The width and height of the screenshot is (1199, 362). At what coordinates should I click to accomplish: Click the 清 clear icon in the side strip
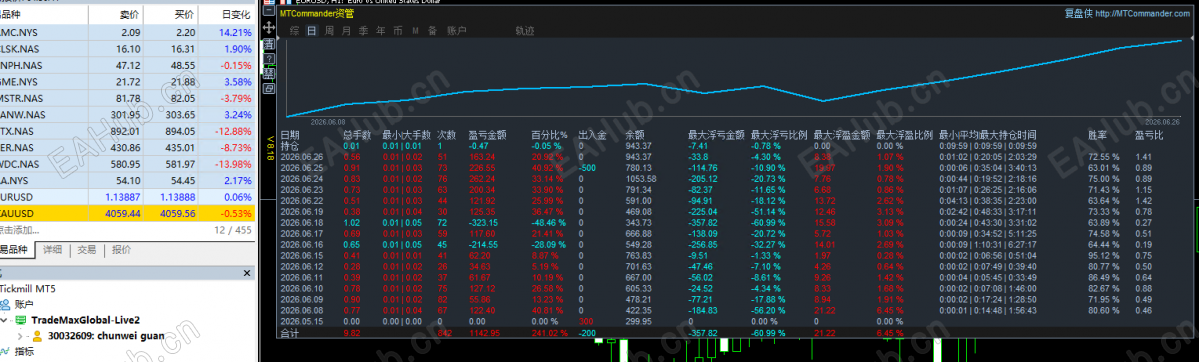click(x=268, y=44)
